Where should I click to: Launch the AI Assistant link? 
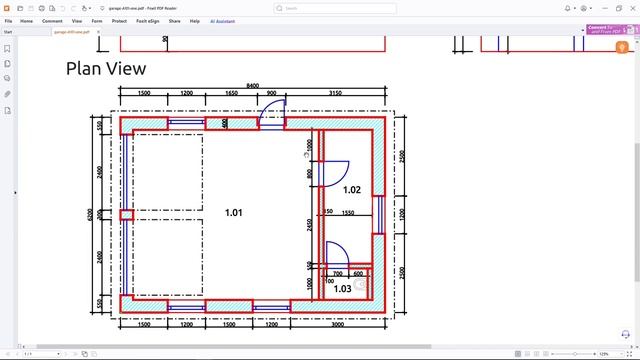222,21
